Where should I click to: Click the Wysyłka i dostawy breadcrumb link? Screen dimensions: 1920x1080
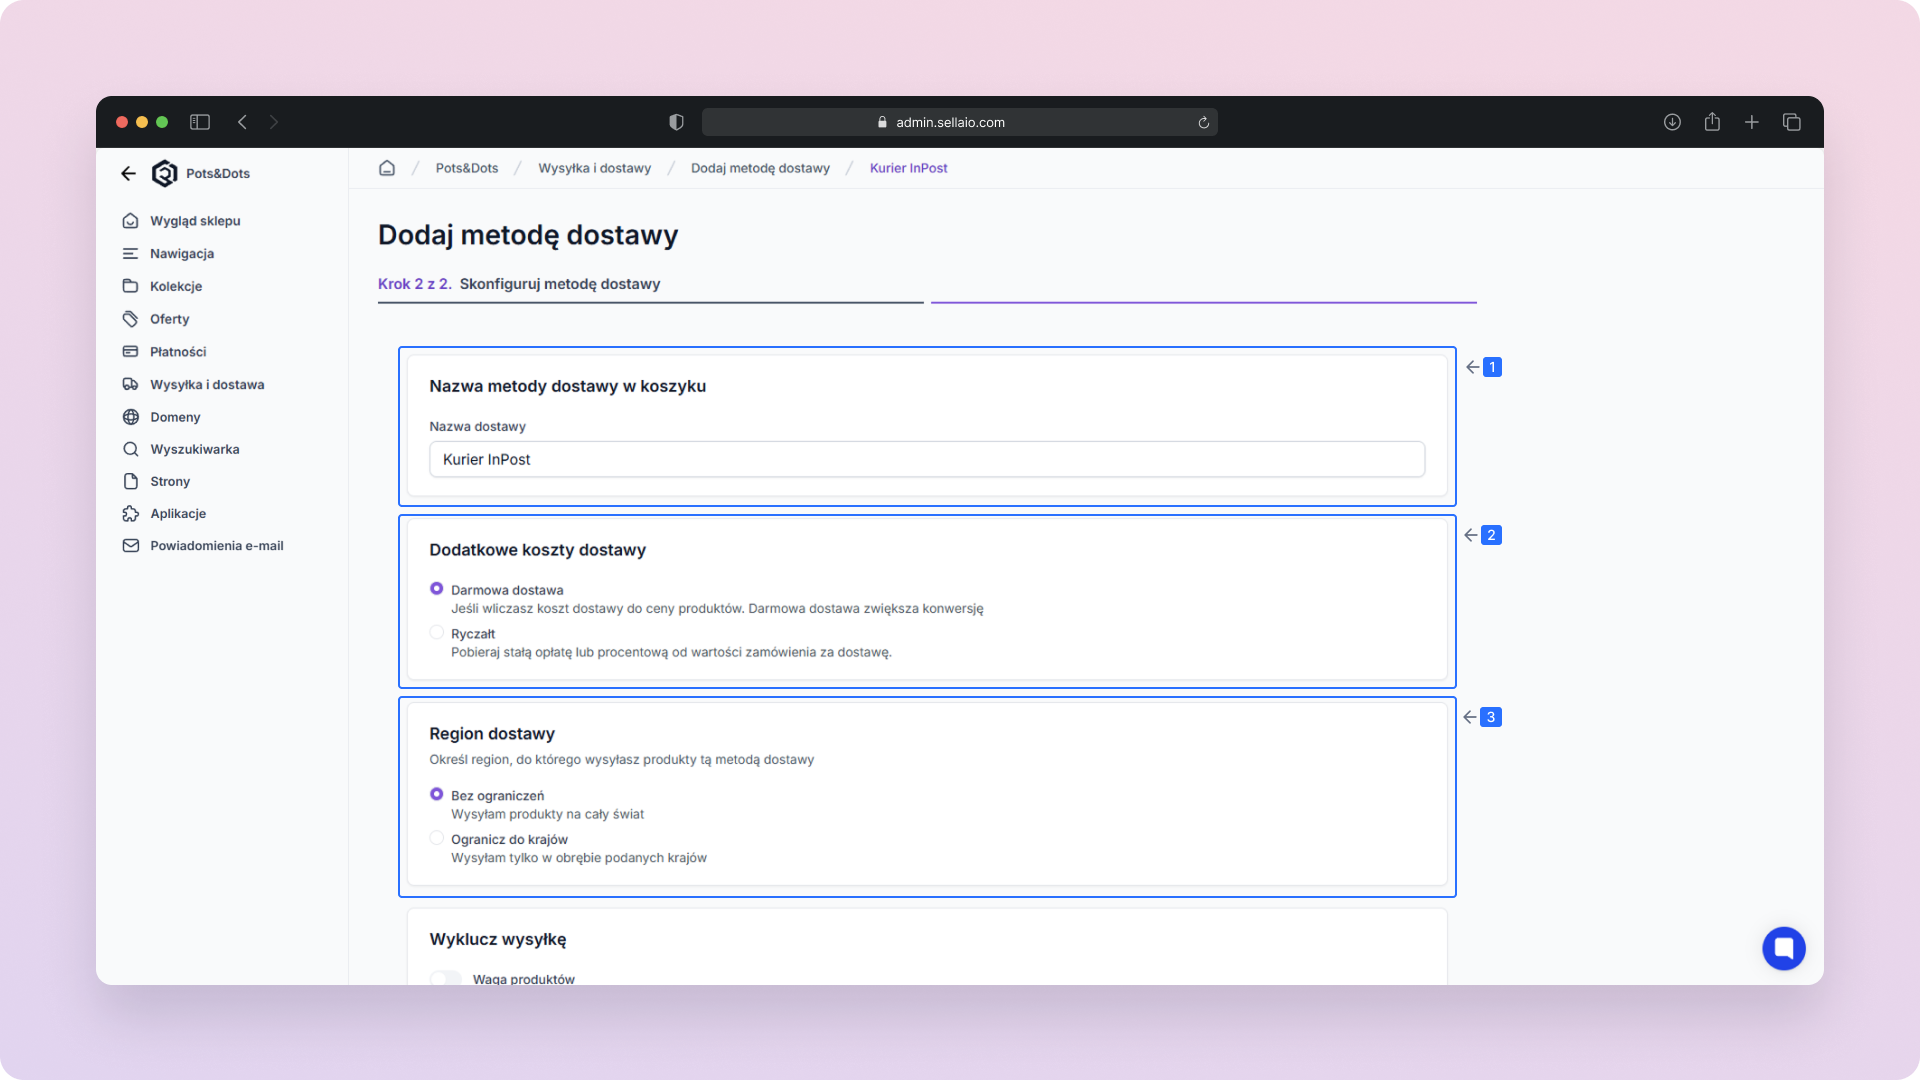[x=594, y=168]
